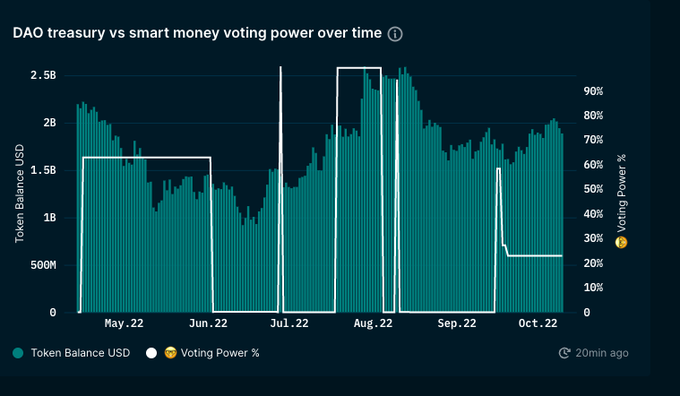Click the 2.5B y-axis tick label
This screenshot has width=680, height=396.
(43, 75)
